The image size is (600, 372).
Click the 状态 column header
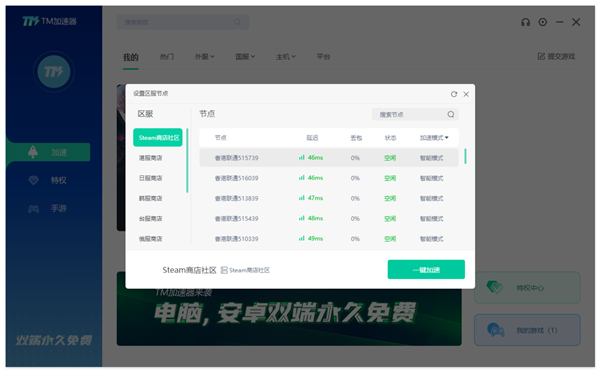(390, 138)
